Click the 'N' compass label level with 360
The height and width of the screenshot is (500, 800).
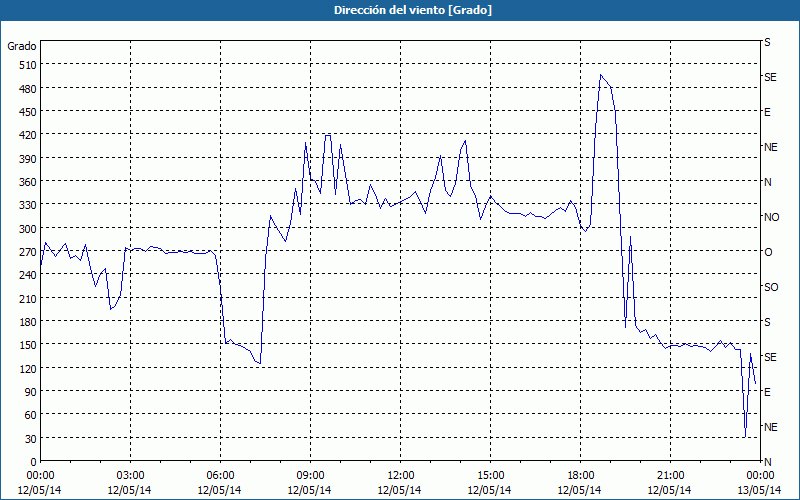click(x=767, y=182)
